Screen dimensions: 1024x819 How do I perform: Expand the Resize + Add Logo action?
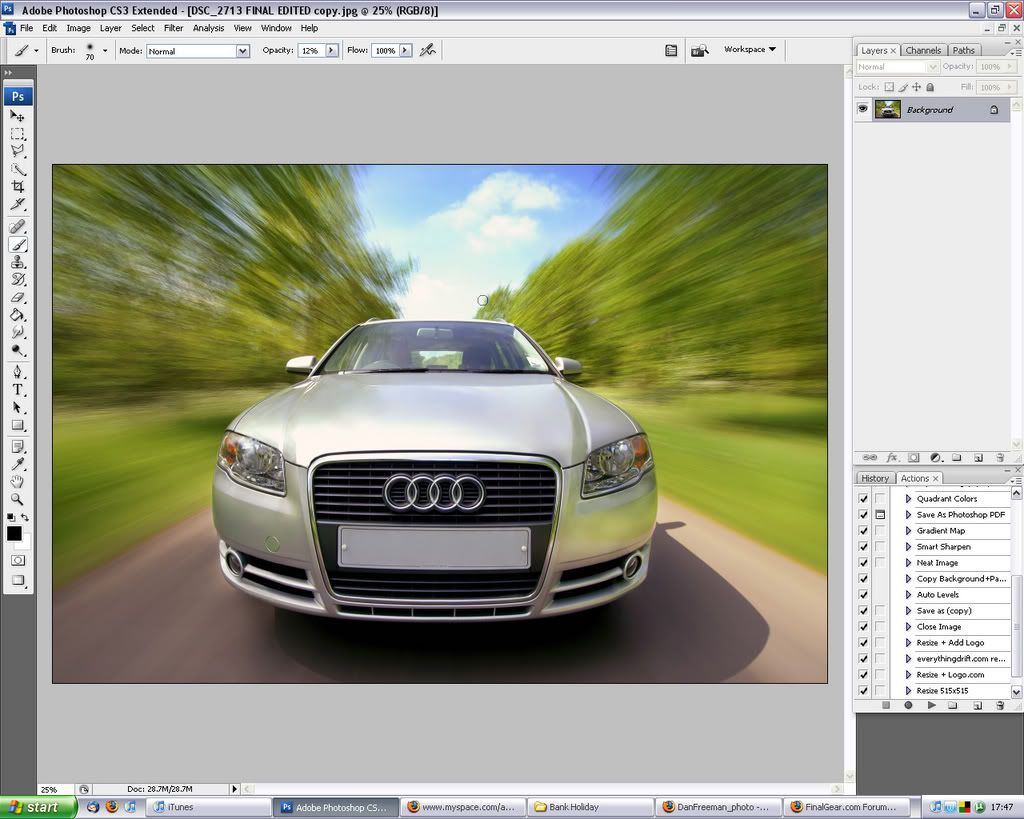tap(908, 643)
